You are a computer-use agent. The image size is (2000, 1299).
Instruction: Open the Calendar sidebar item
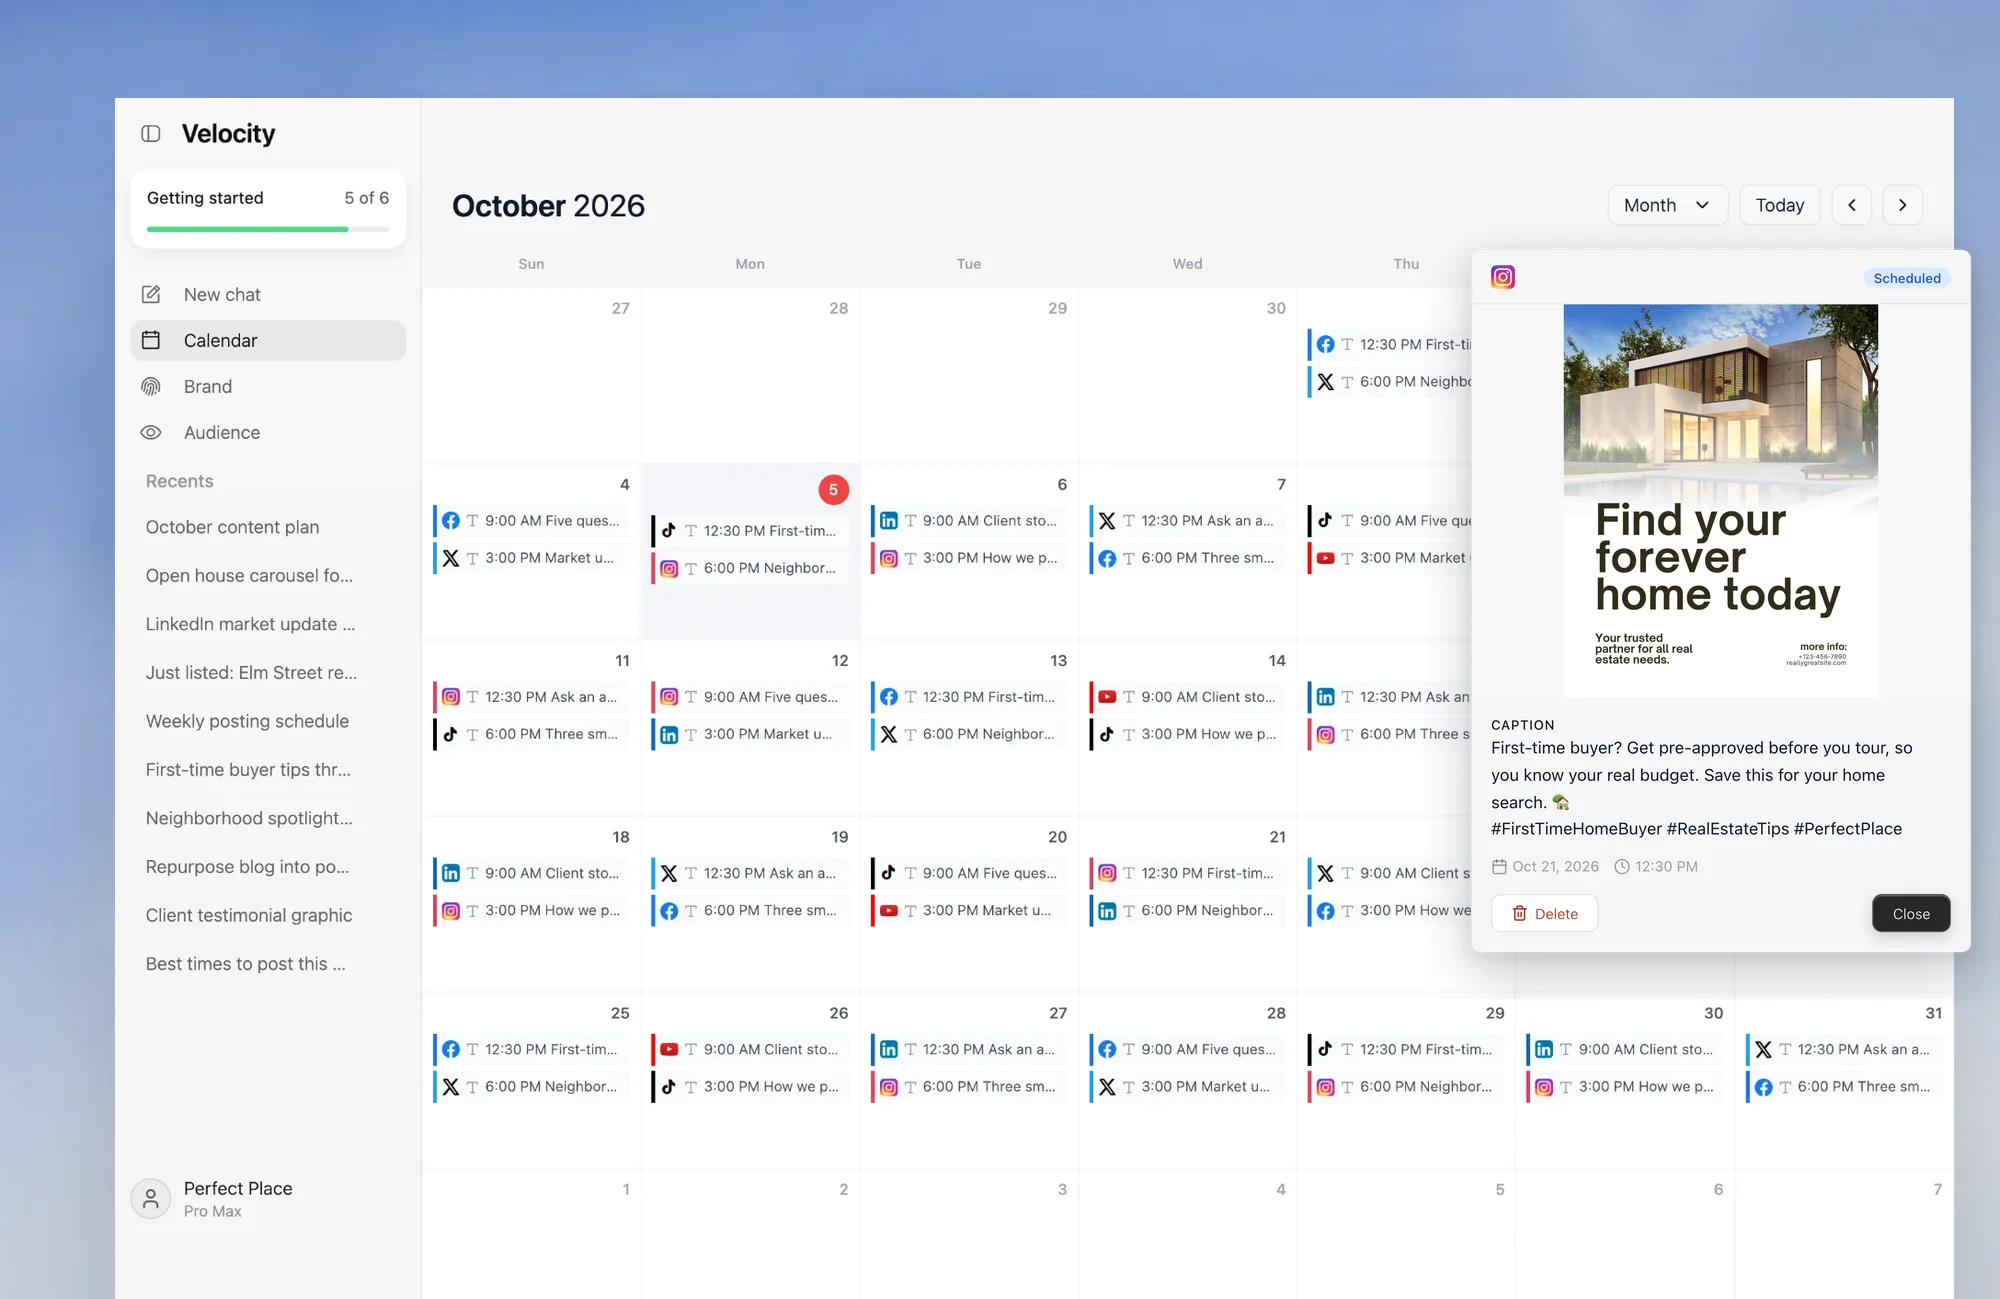[268, 340]
